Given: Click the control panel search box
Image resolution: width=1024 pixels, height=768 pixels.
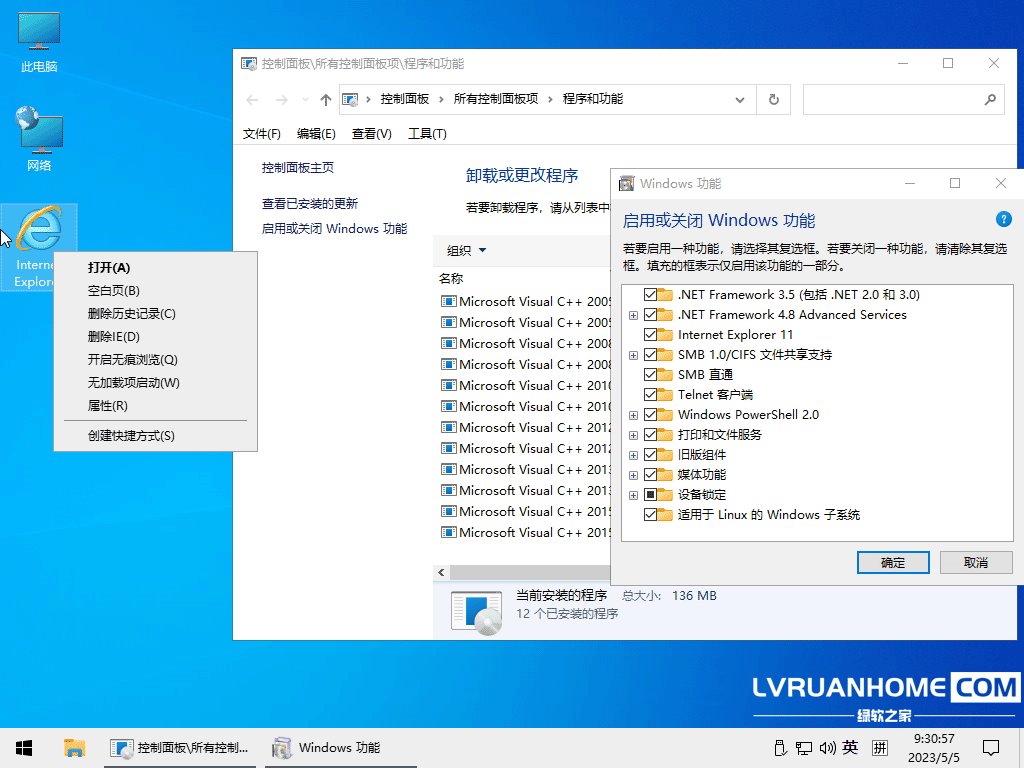Looking at the screenshot, I should (890, 100).
